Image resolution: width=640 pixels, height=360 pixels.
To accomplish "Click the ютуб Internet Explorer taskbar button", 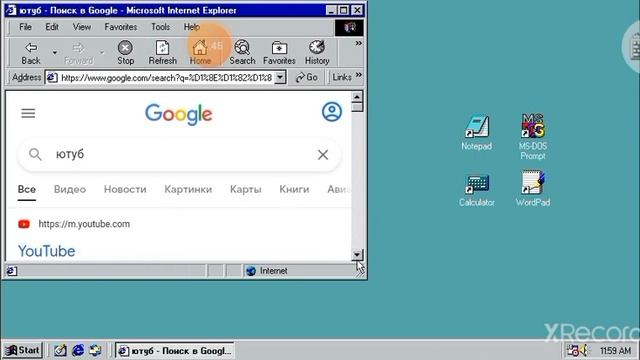I will pyautogui.click(x=175, y=351).
